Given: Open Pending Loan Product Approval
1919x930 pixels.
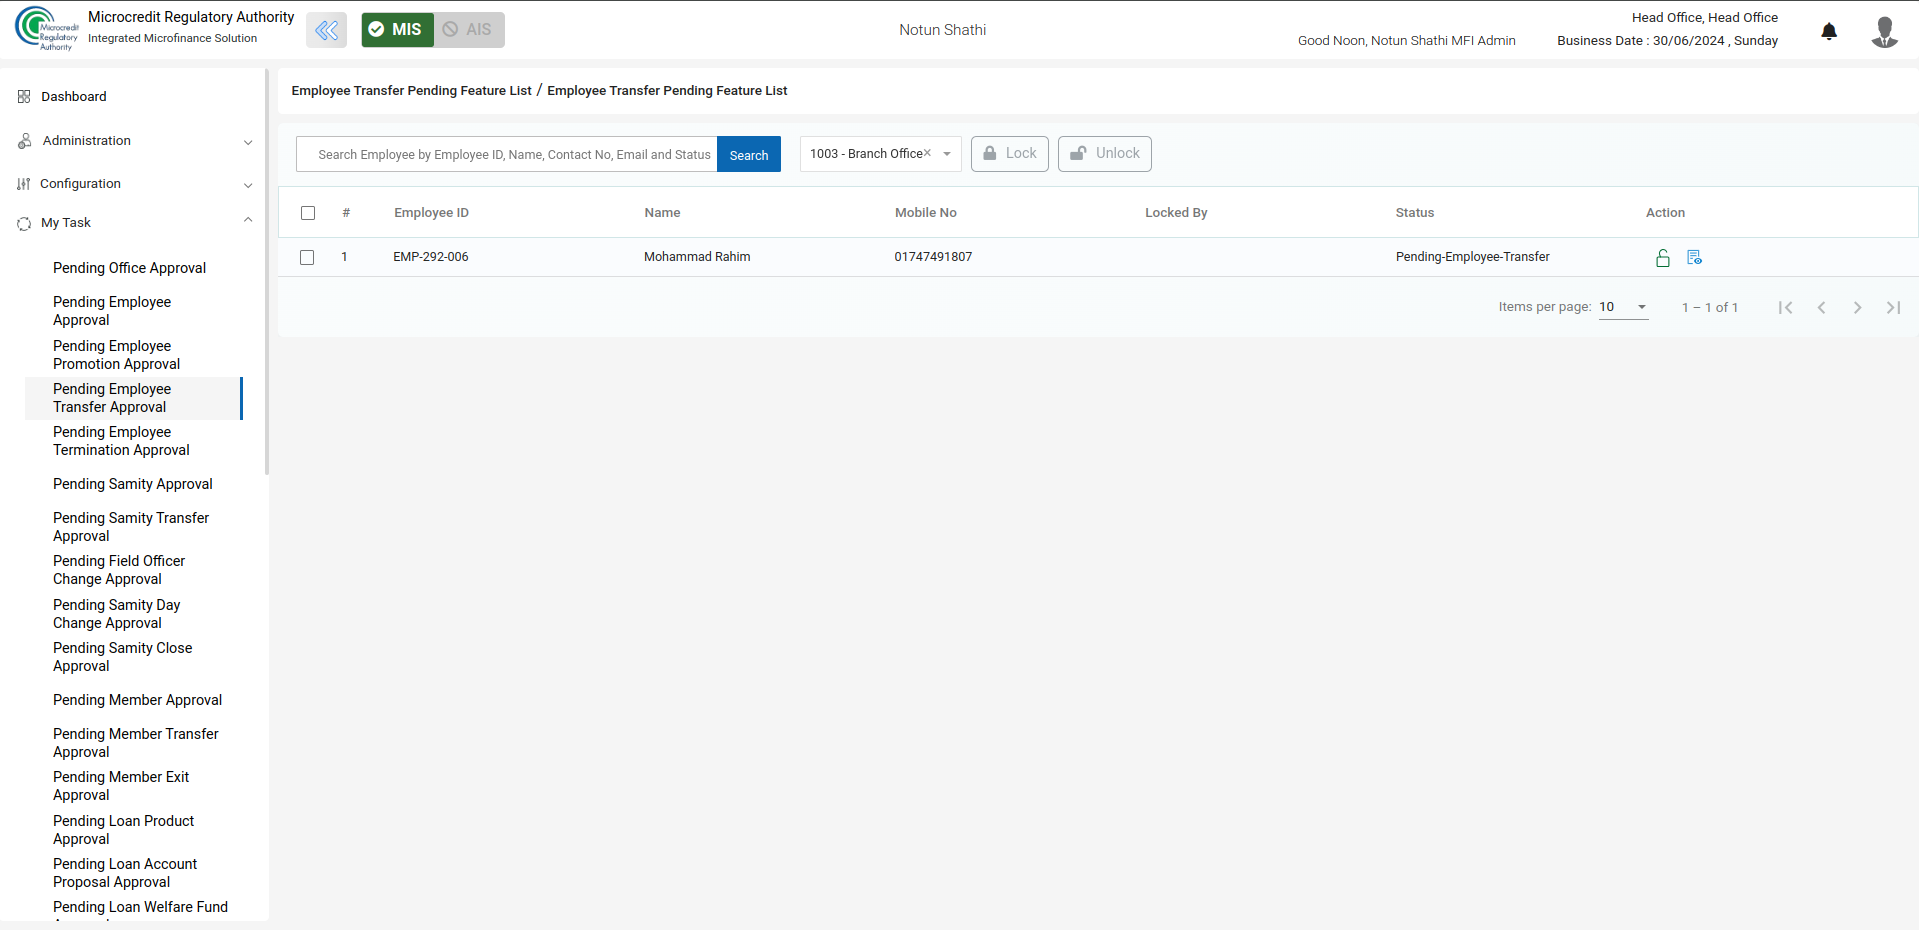Looking at the screenshot, I should pyautogui.click(x=123, y=830).
